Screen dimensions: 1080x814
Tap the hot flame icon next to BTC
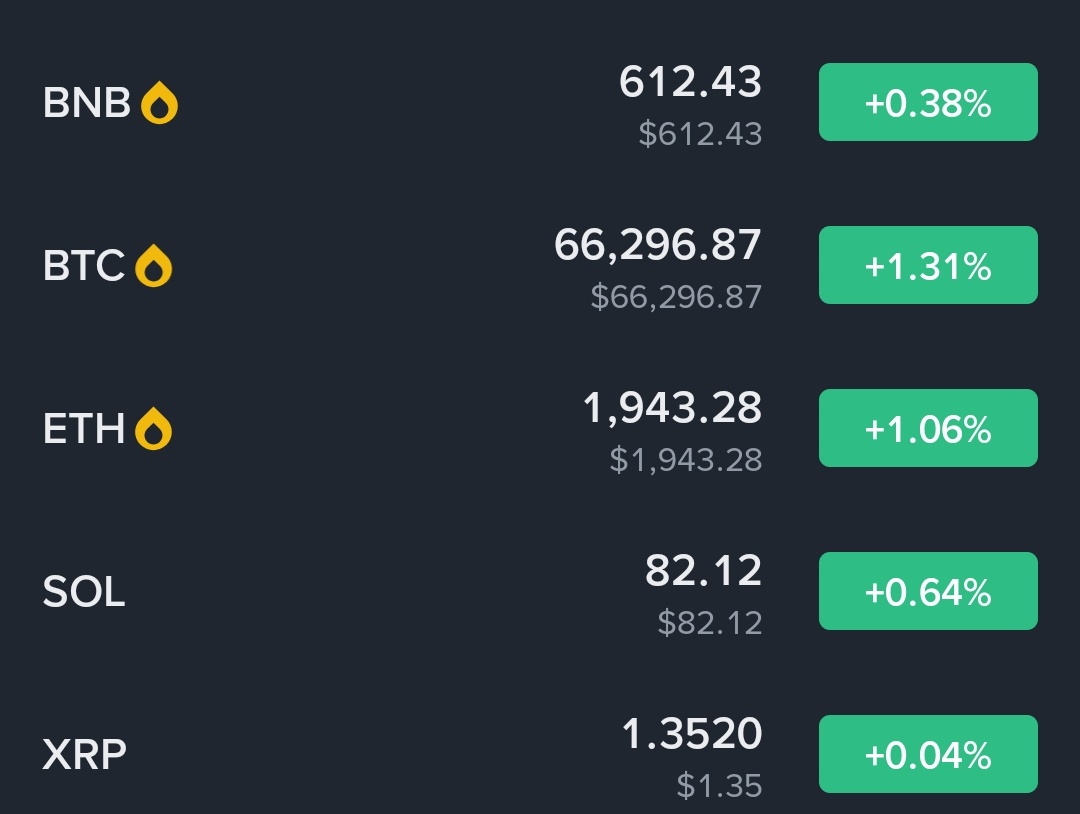point(153,266)
